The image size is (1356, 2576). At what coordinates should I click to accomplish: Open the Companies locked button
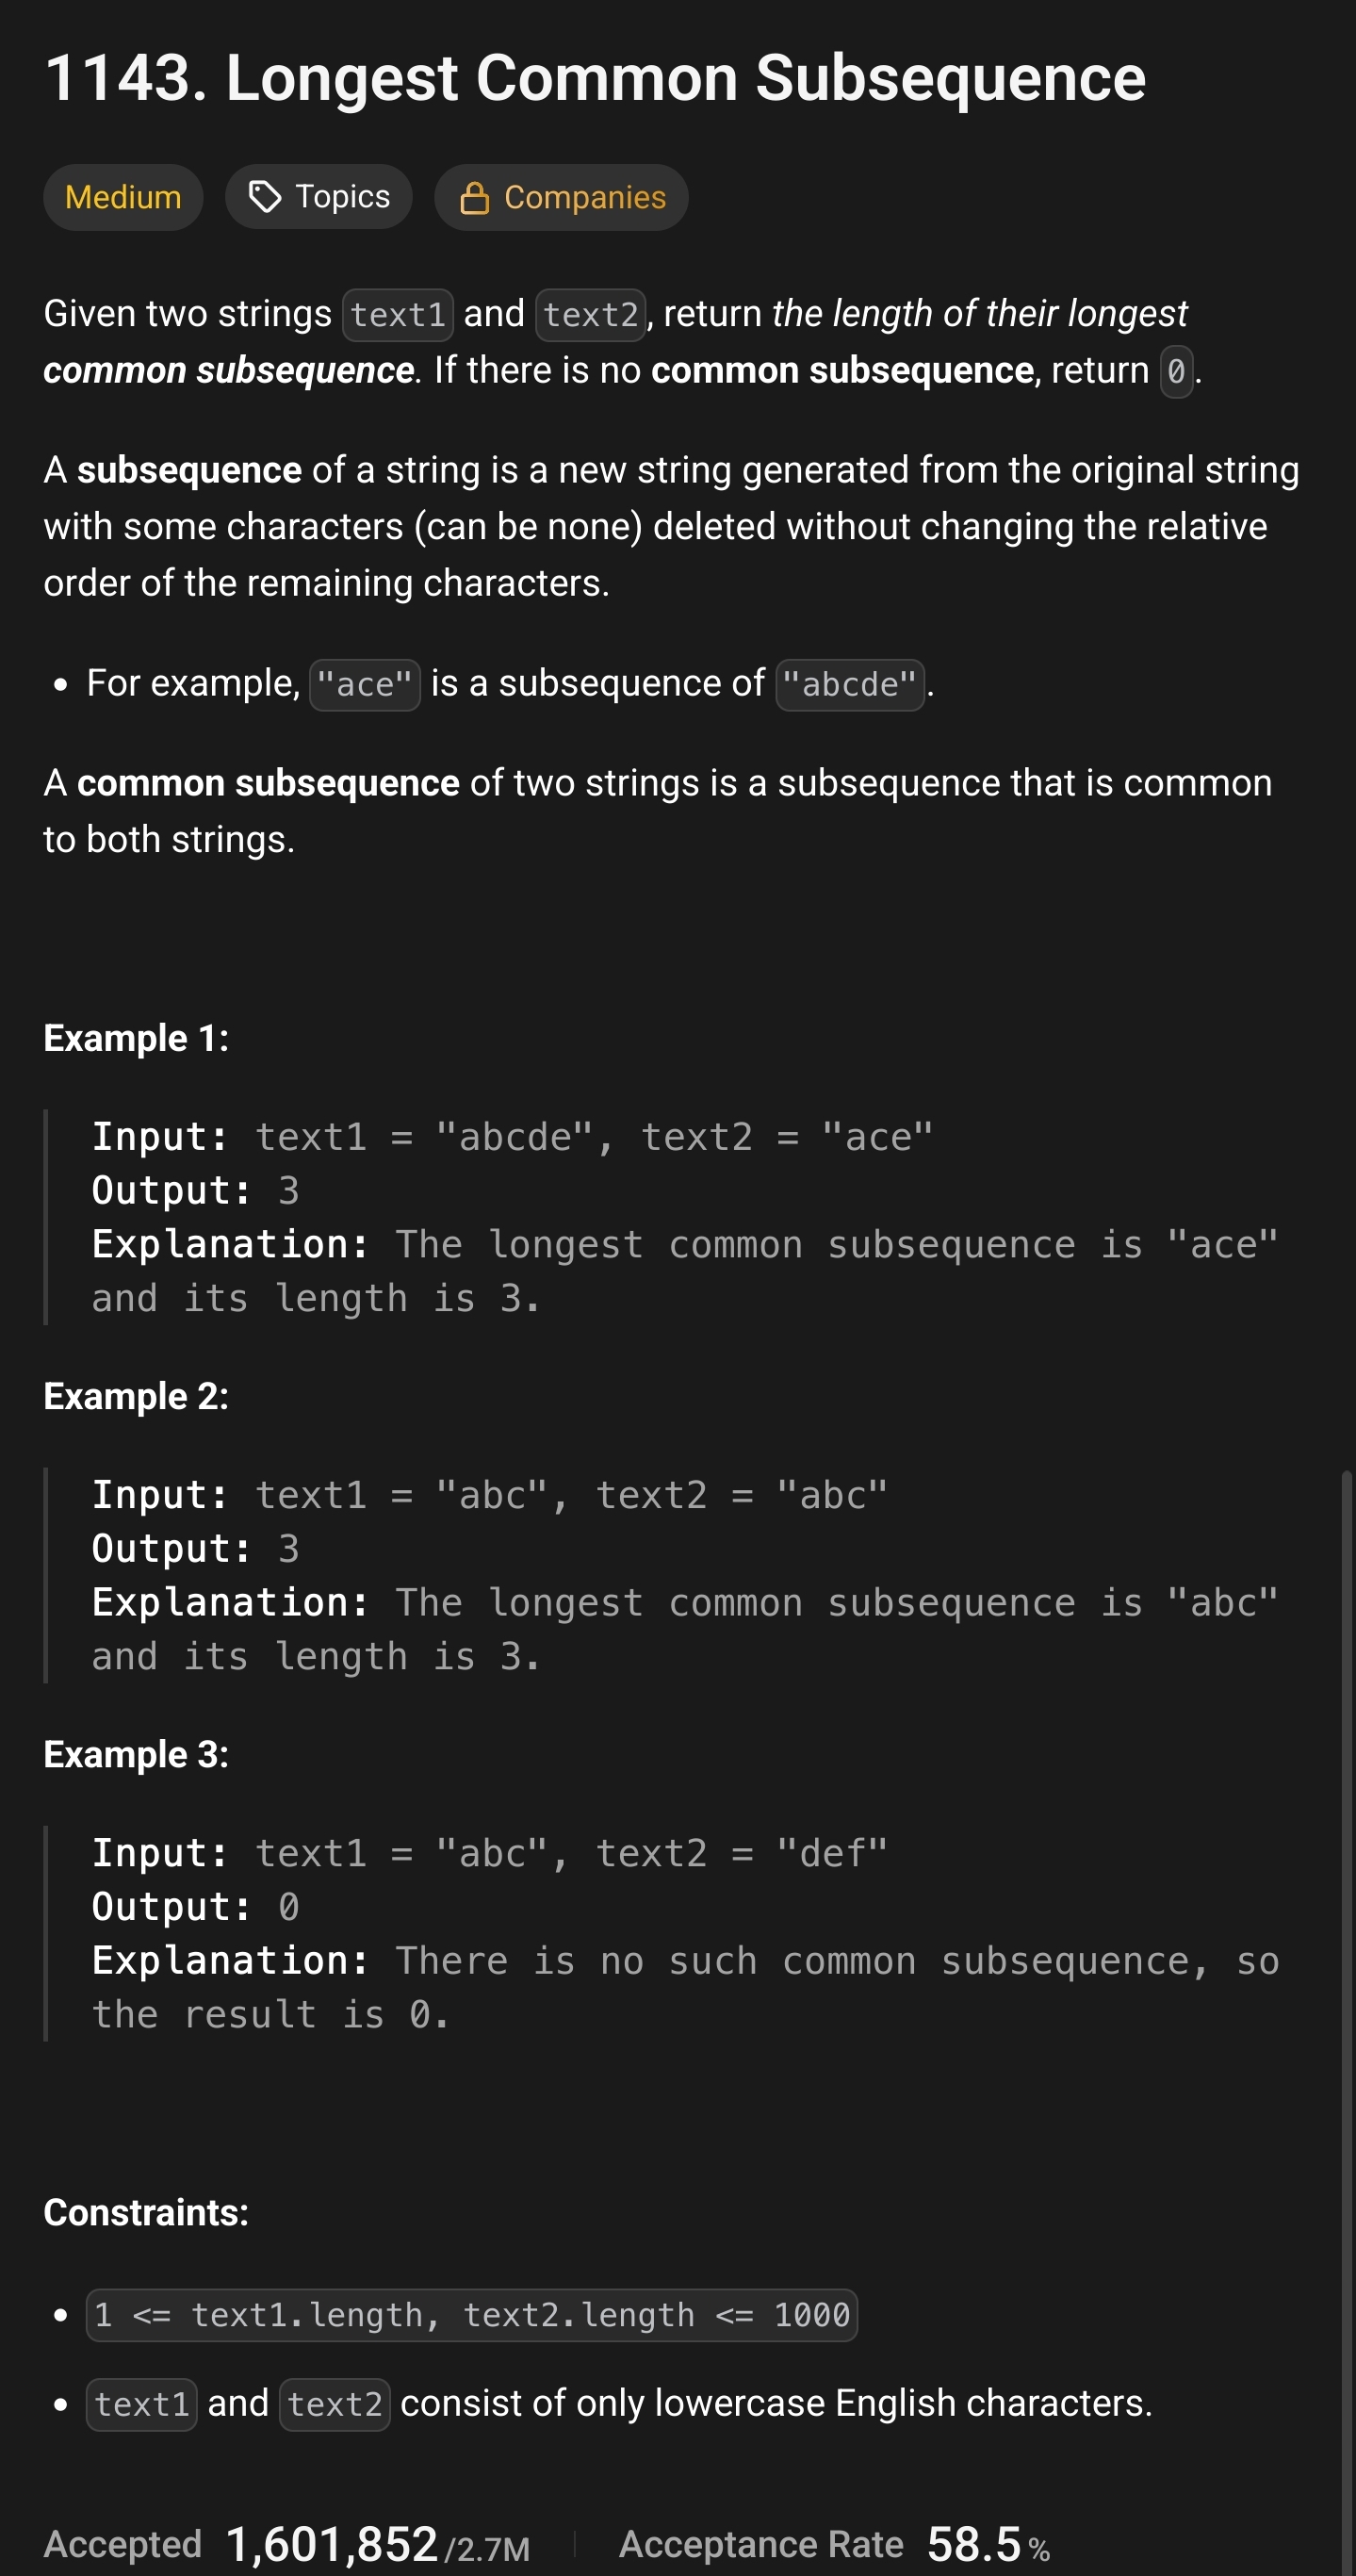(x=561, y=197)
